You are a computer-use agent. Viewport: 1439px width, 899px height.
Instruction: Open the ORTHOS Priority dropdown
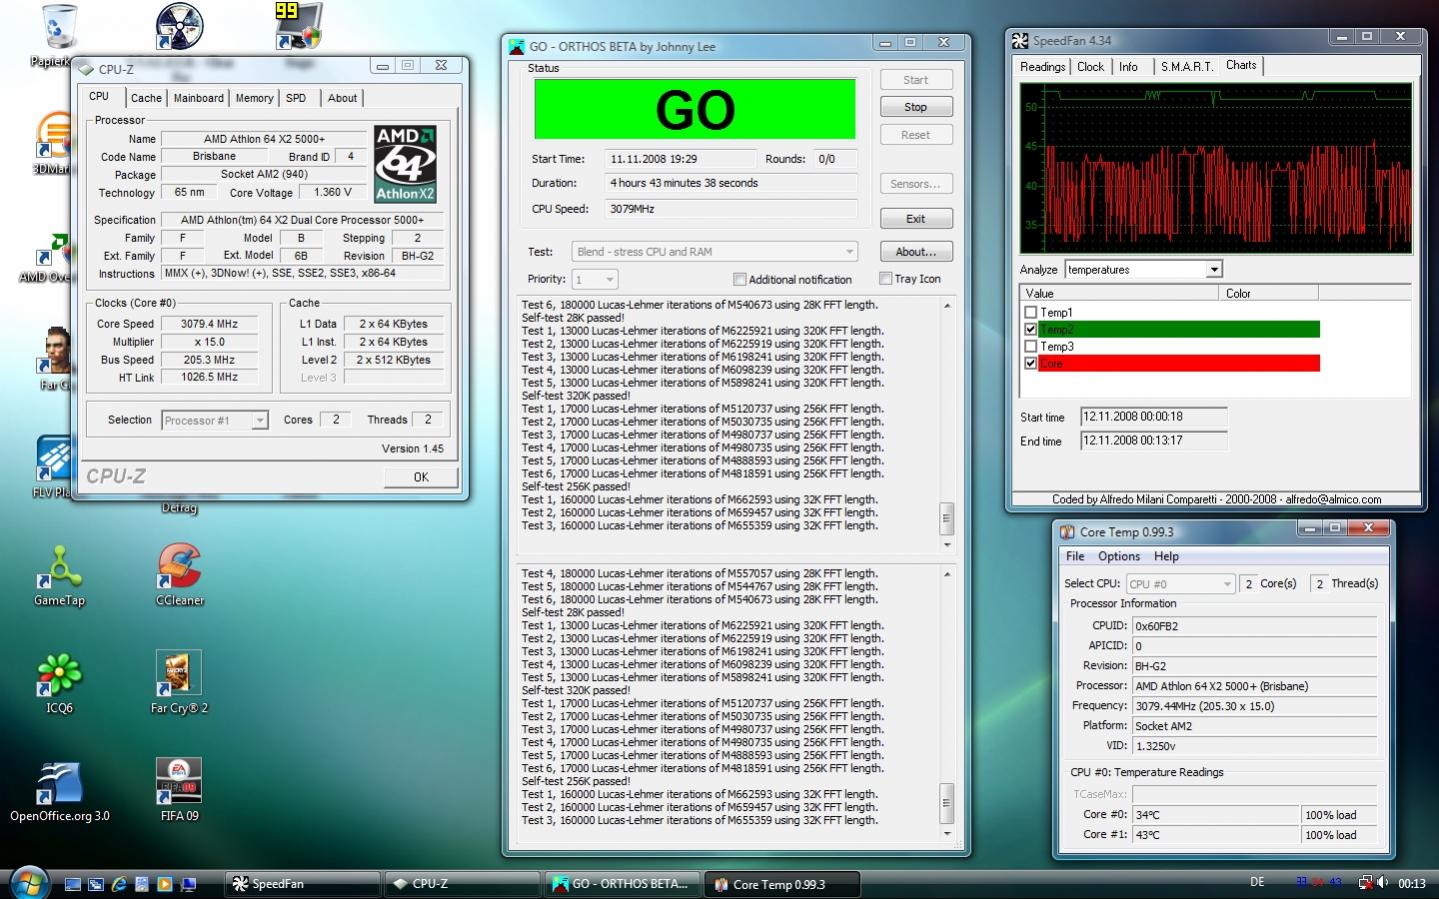(x=595, y=279)
